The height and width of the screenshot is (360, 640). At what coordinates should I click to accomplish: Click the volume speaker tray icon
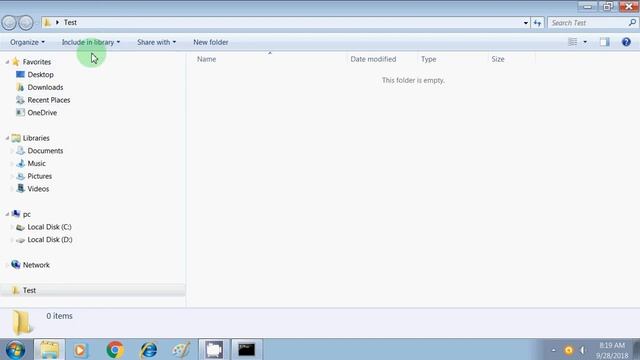click(x=582, y=350)
